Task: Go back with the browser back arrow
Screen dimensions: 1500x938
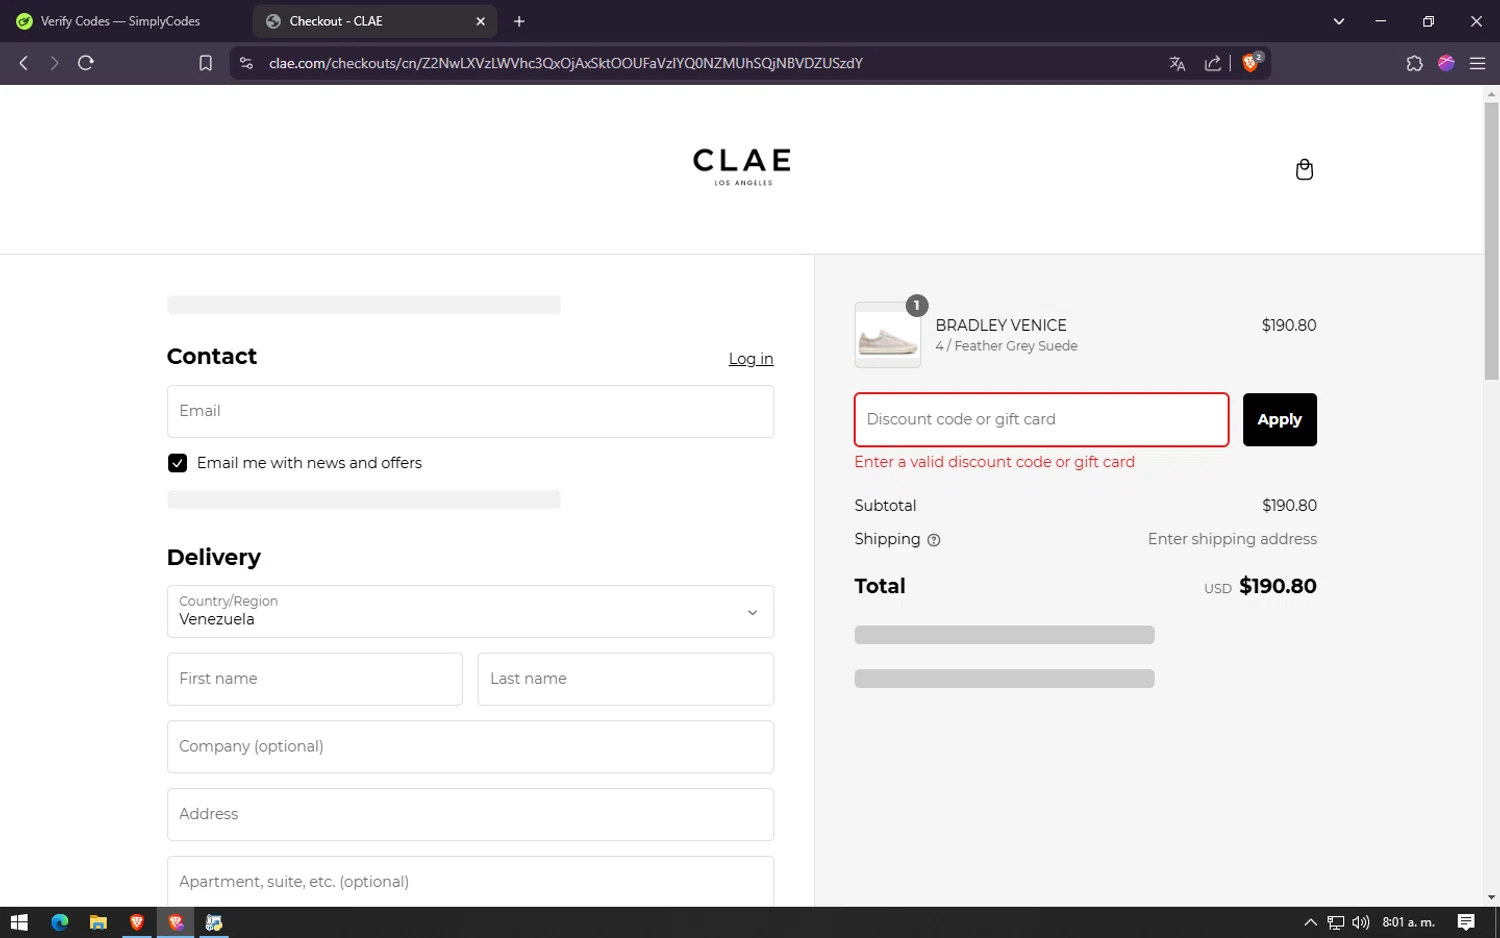Action: [24, 63]
